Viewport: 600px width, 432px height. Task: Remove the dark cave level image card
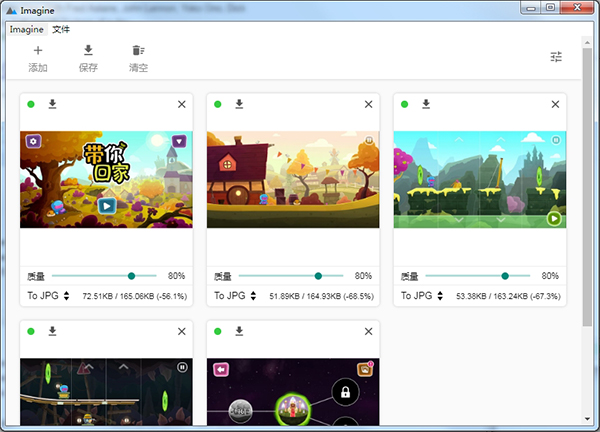pyautogui.click(x=182, y=331)
